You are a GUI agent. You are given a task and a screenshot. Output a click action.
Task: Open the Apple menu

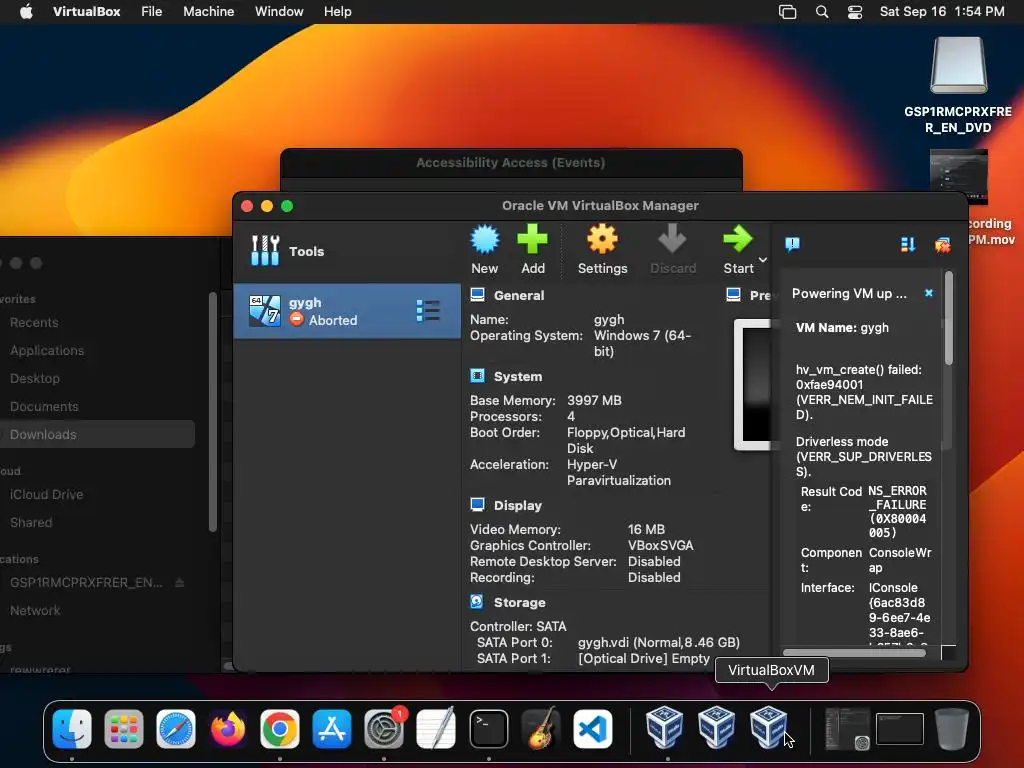26,11
